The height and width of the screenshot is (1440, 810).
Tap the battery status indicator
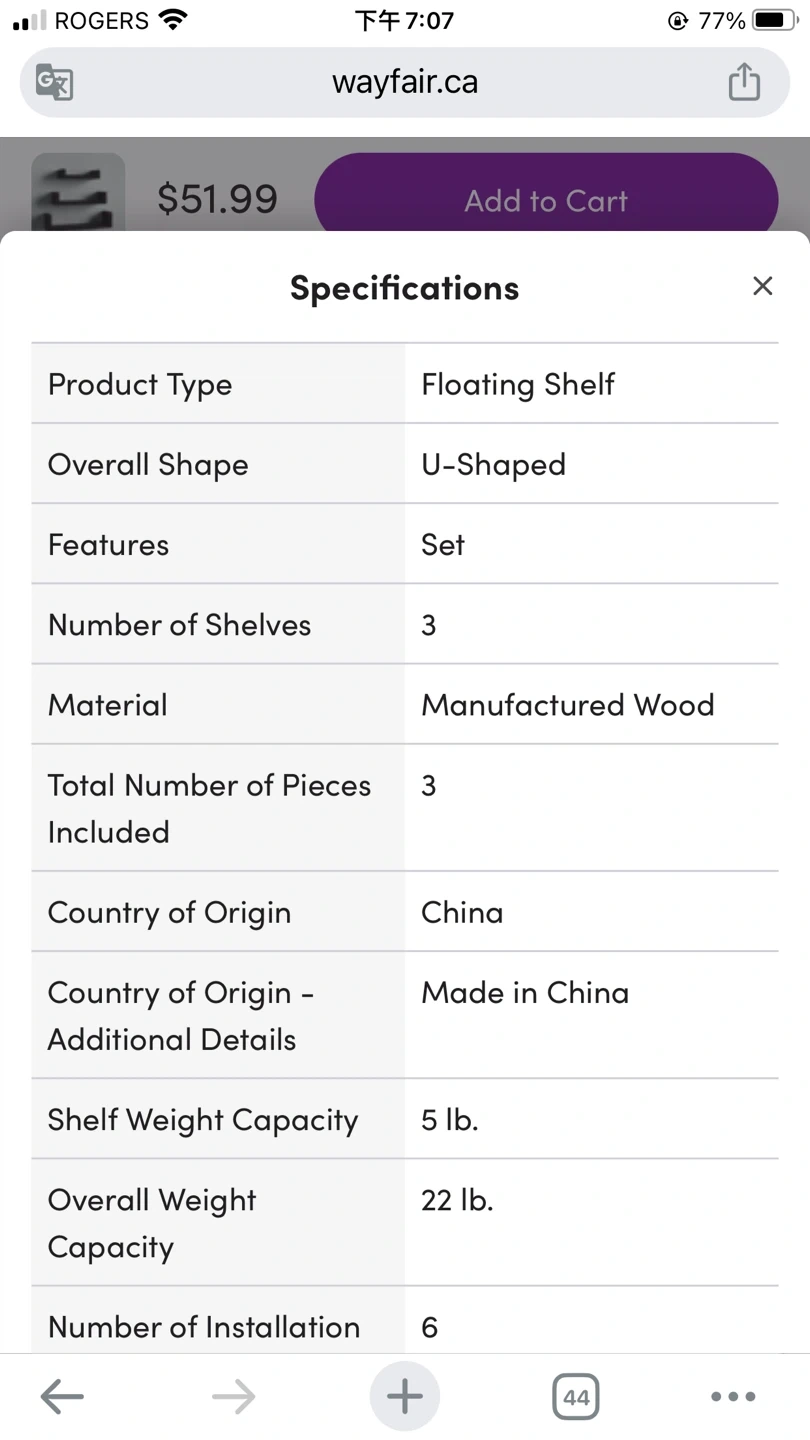click(774, 20)
